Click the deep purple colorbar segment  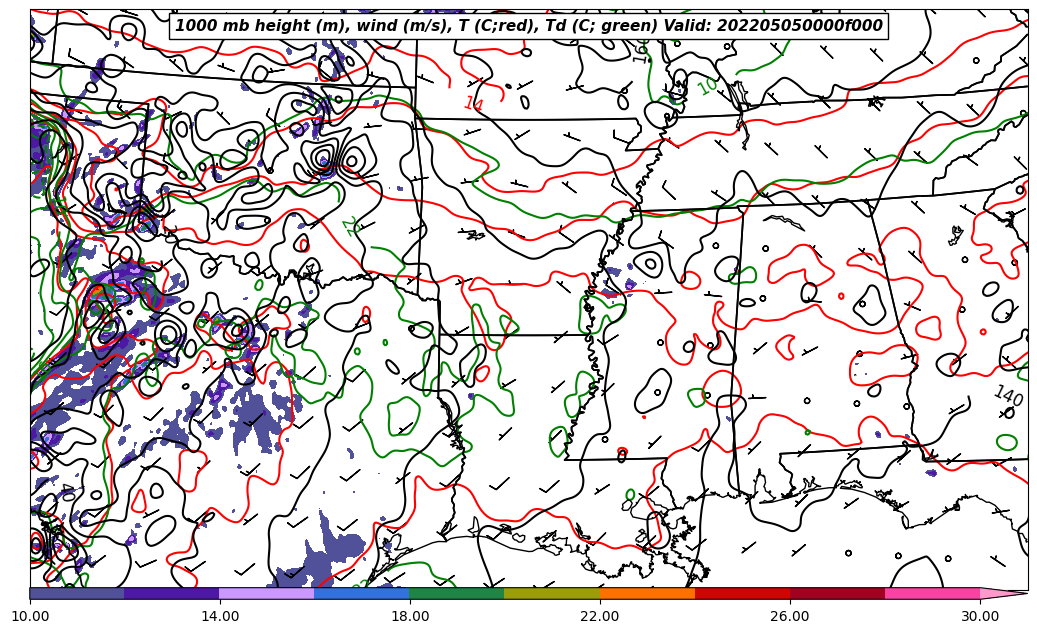click(172, 593)
